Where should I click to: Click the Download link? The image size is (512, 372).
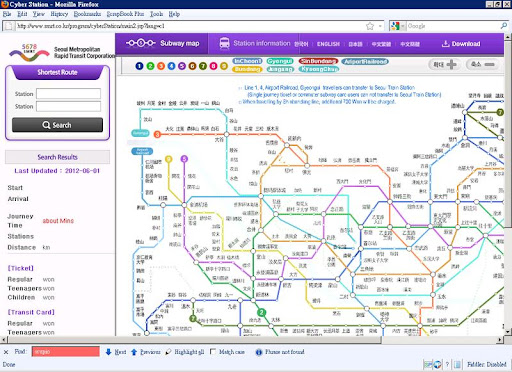click(x=461, y=44)
